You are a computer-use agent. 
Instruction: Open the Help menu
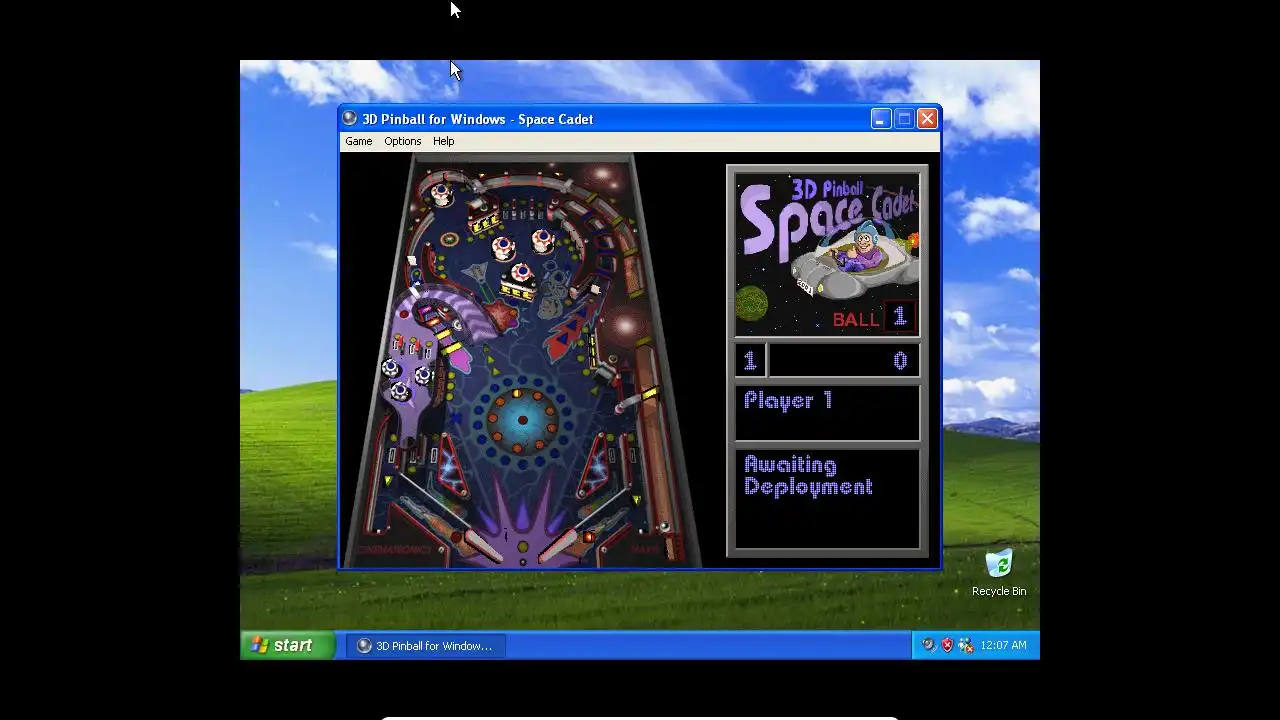click(x=443, y=141)
